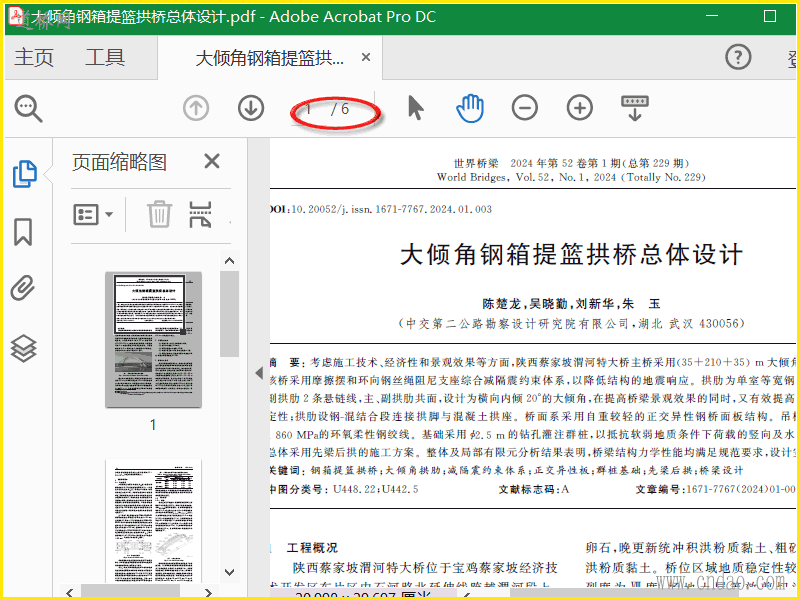Viewport: 800px width, 600px height.
Task: Select page 1 thumbnail
Action: coord(153,339)
